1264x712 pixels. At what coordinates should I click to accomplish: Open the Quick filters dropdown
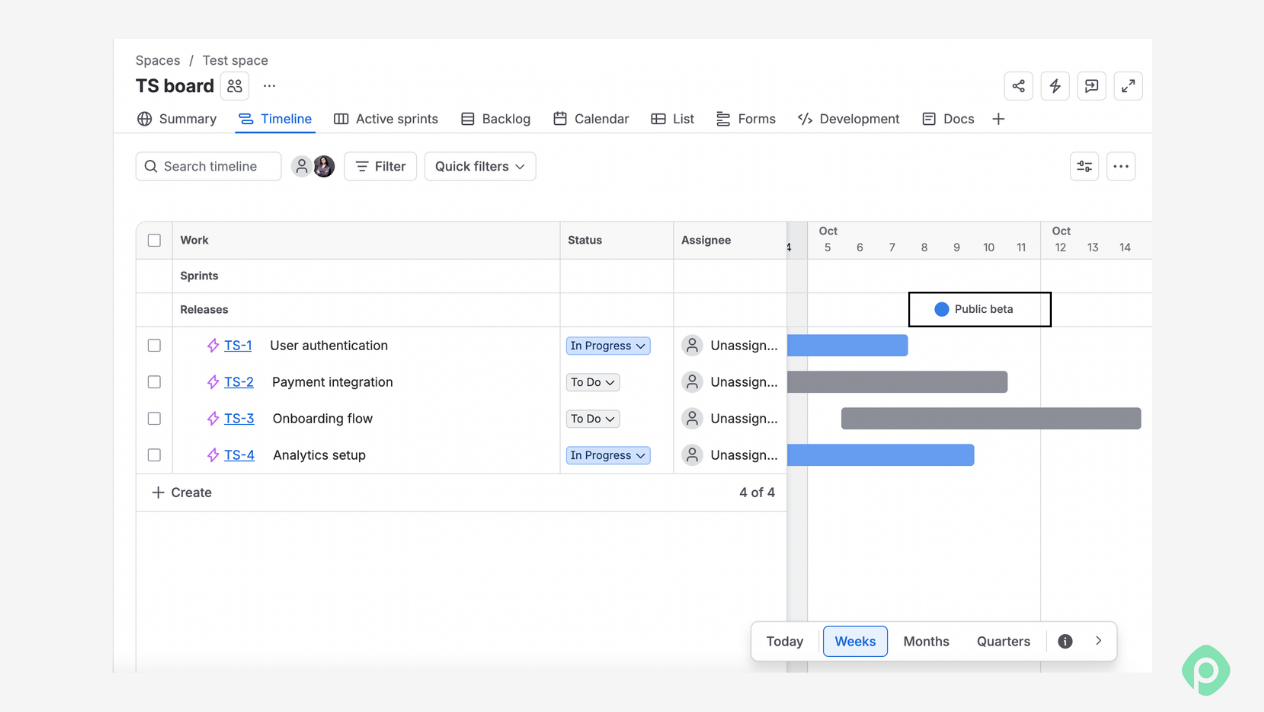point(480,166)
